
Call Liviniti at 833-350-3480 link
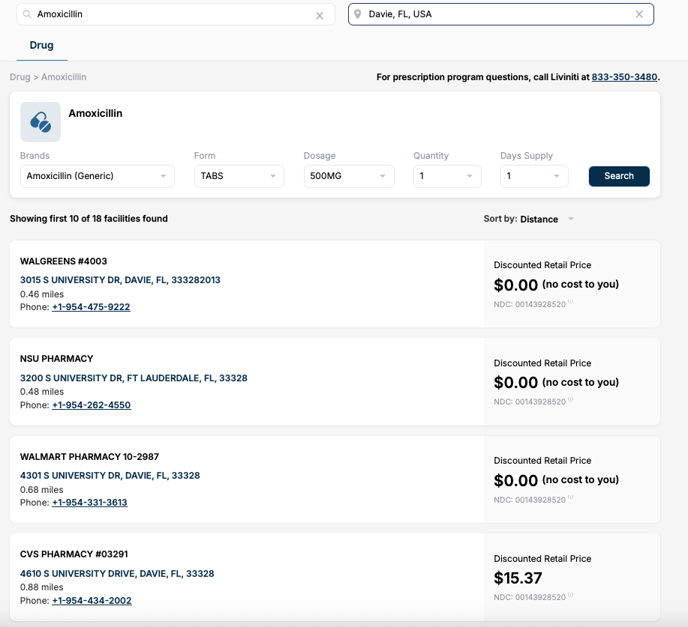tap(624, 77)
